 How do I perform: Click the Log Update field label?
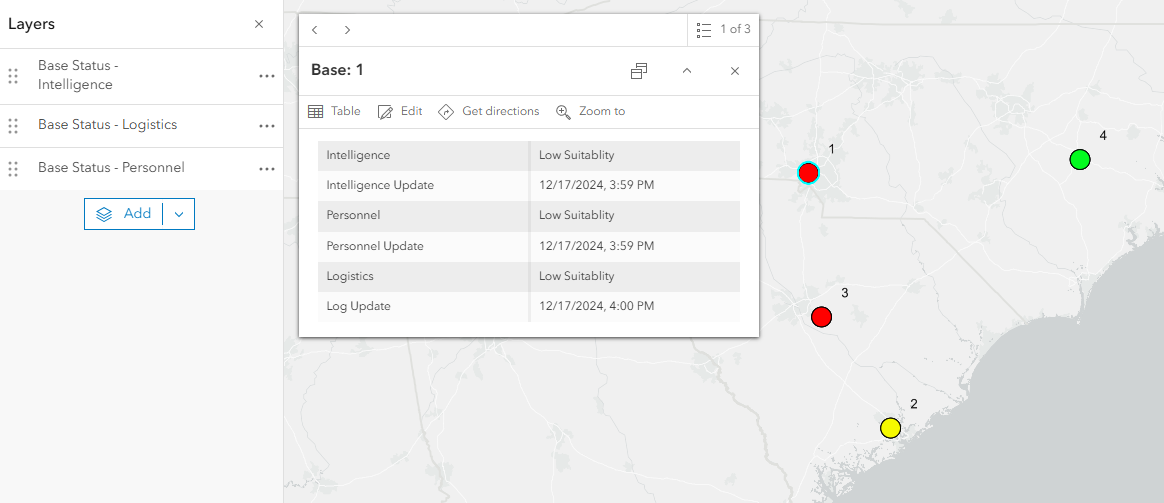pos(359,306)
